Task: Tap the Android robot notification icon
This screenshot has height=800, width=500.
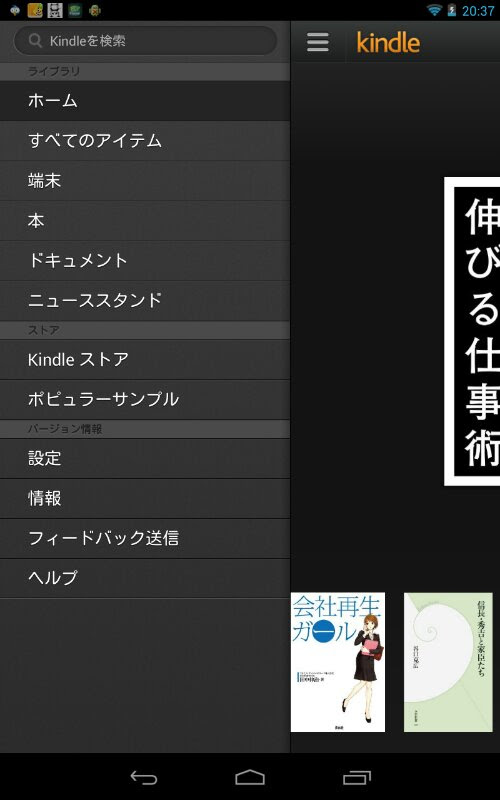Action: (x=94, y=10)
